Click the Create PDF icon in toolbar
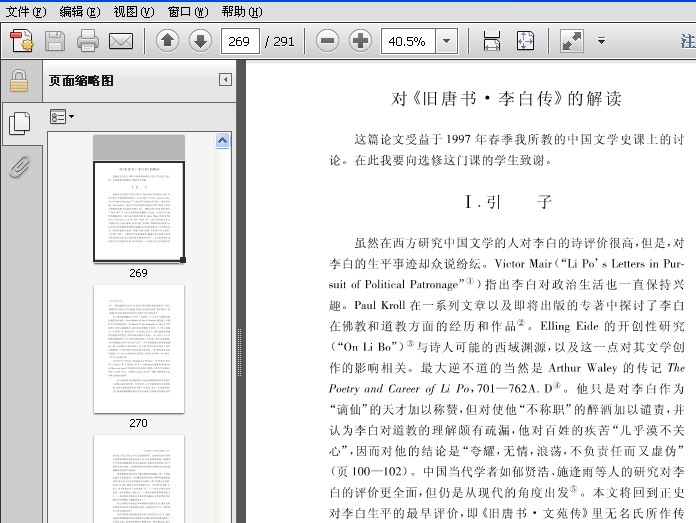The height and width of the screenshot is (523, 696). [22, 41]
